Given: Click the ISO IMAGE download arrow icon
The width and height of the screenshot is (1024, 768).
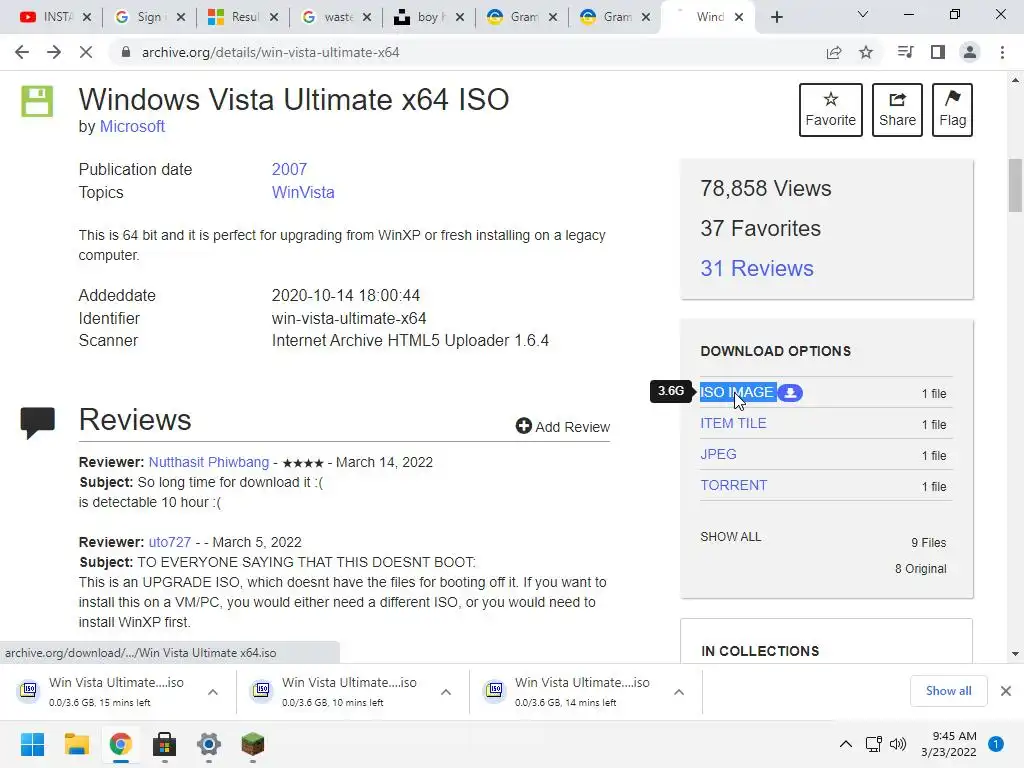Looking at the screenshot, I should (790, 393).
